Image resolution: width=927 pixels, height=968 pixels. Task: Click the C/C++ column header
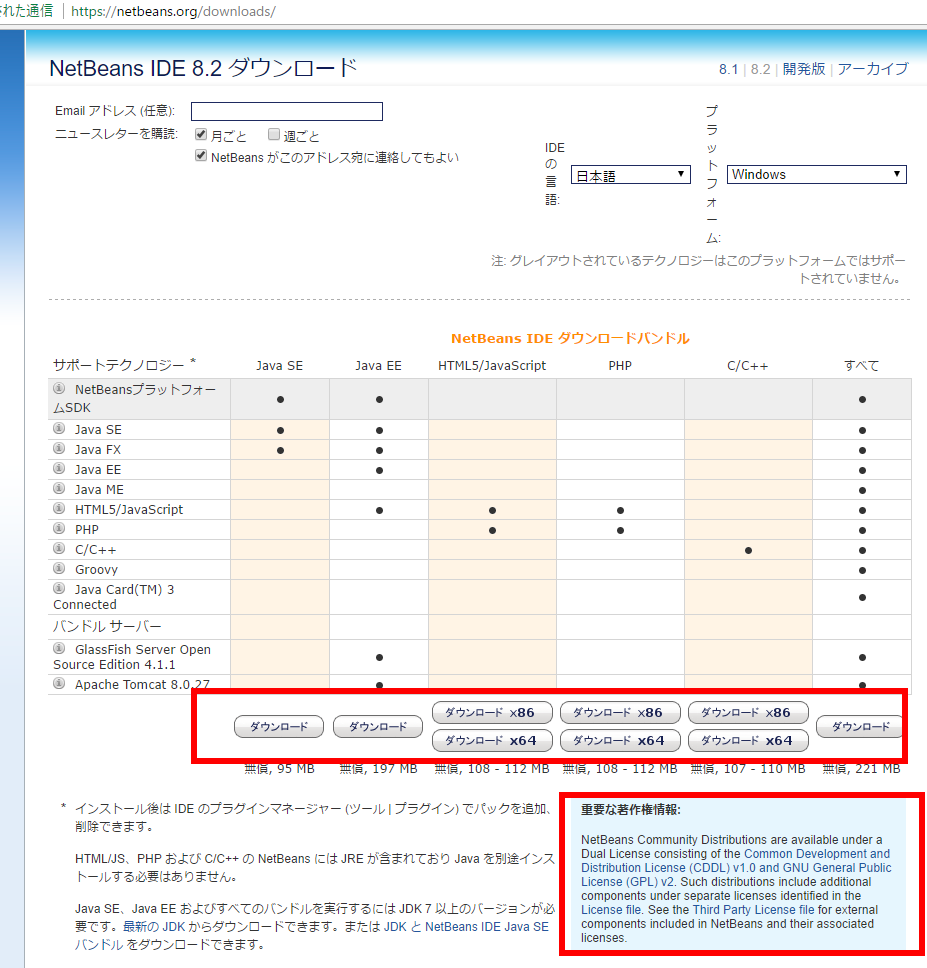(748, 365)
